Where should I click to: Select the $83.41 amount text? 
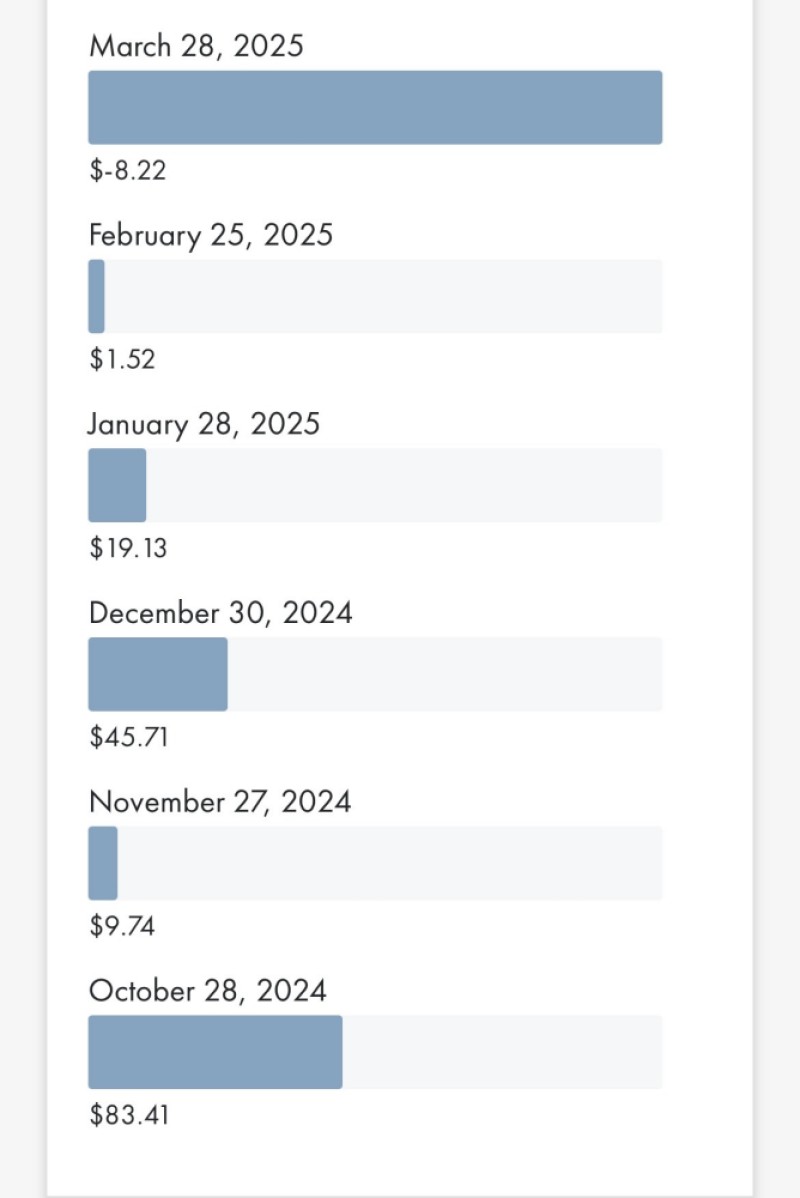click(128, 1115)
